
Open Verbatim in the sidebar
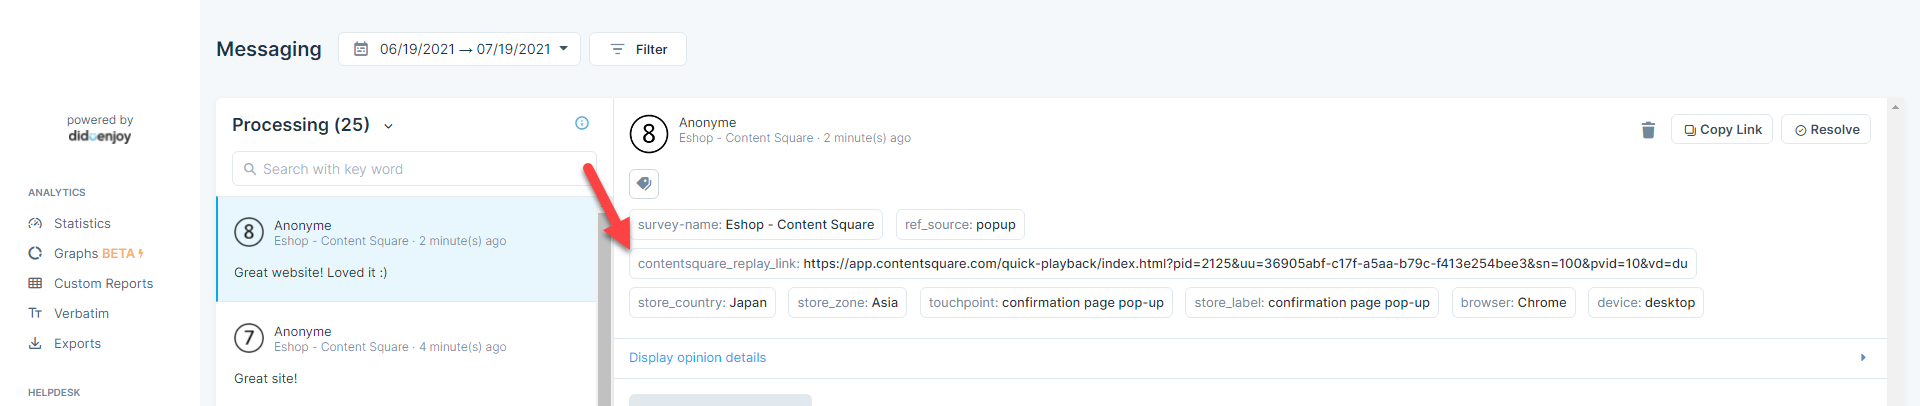tap(81, 313)
